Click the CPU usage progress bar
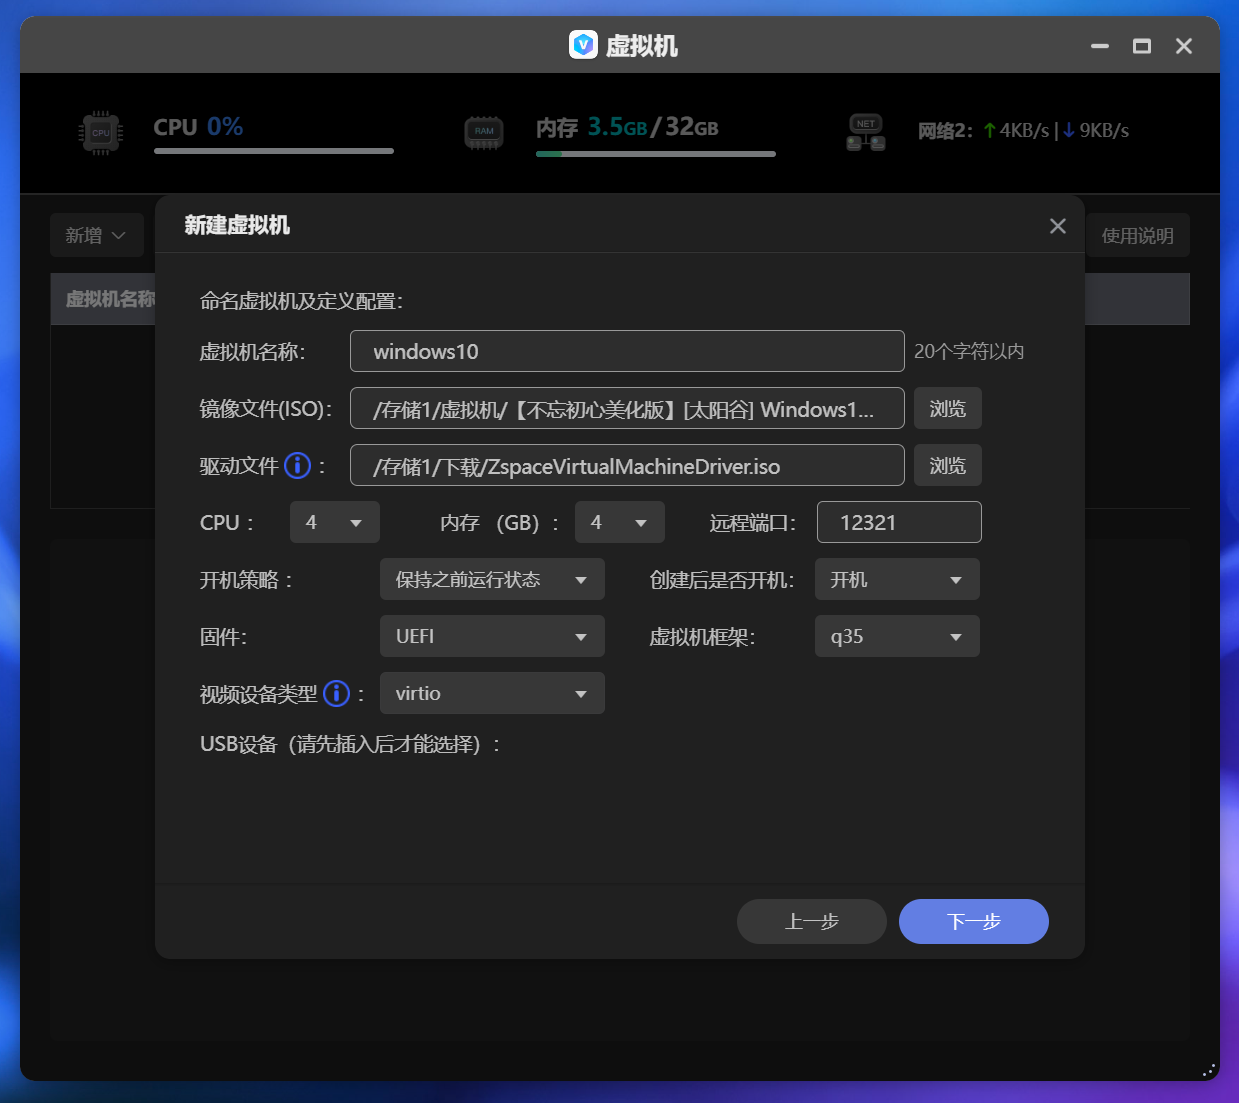This screenshot has width=1239, height=1103. coord(274,152)
